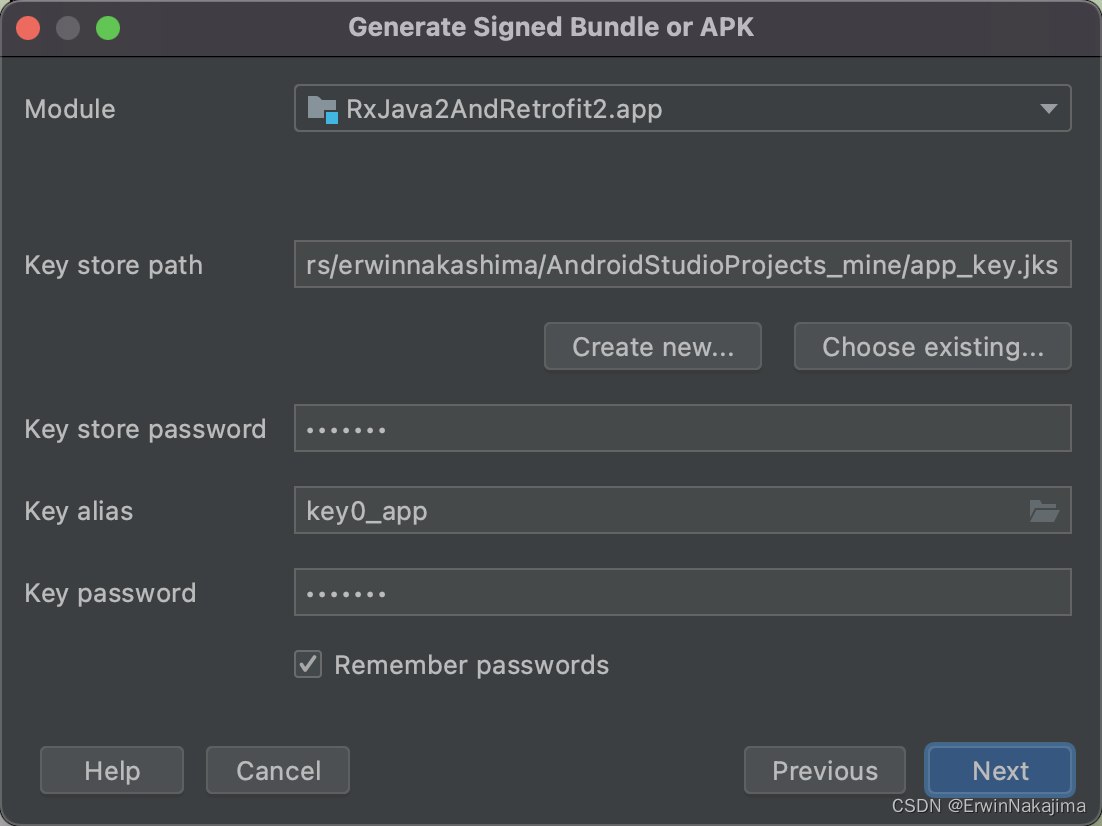Cancel the signing dialog
The image size is (1102, 826).
277,770
